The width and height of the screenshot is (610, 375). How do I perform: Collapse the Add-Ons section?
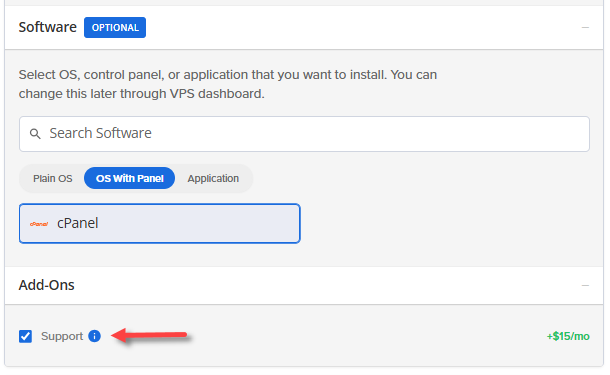coord(585,286)
